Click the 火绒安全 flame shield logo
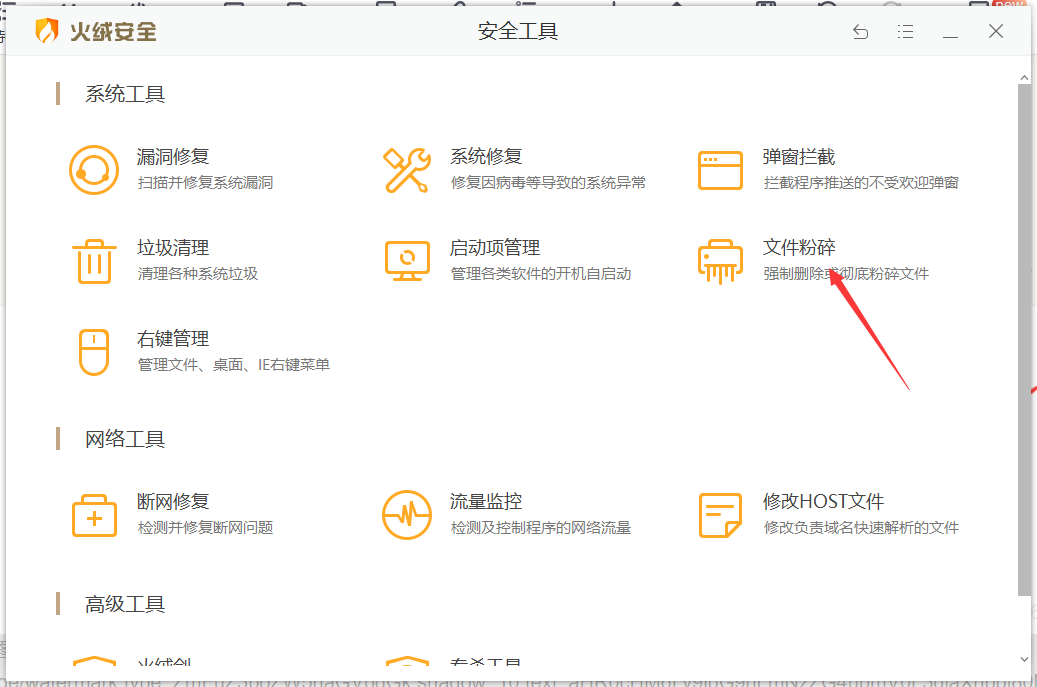This screenshot has height=687, width=1037. 46,31
